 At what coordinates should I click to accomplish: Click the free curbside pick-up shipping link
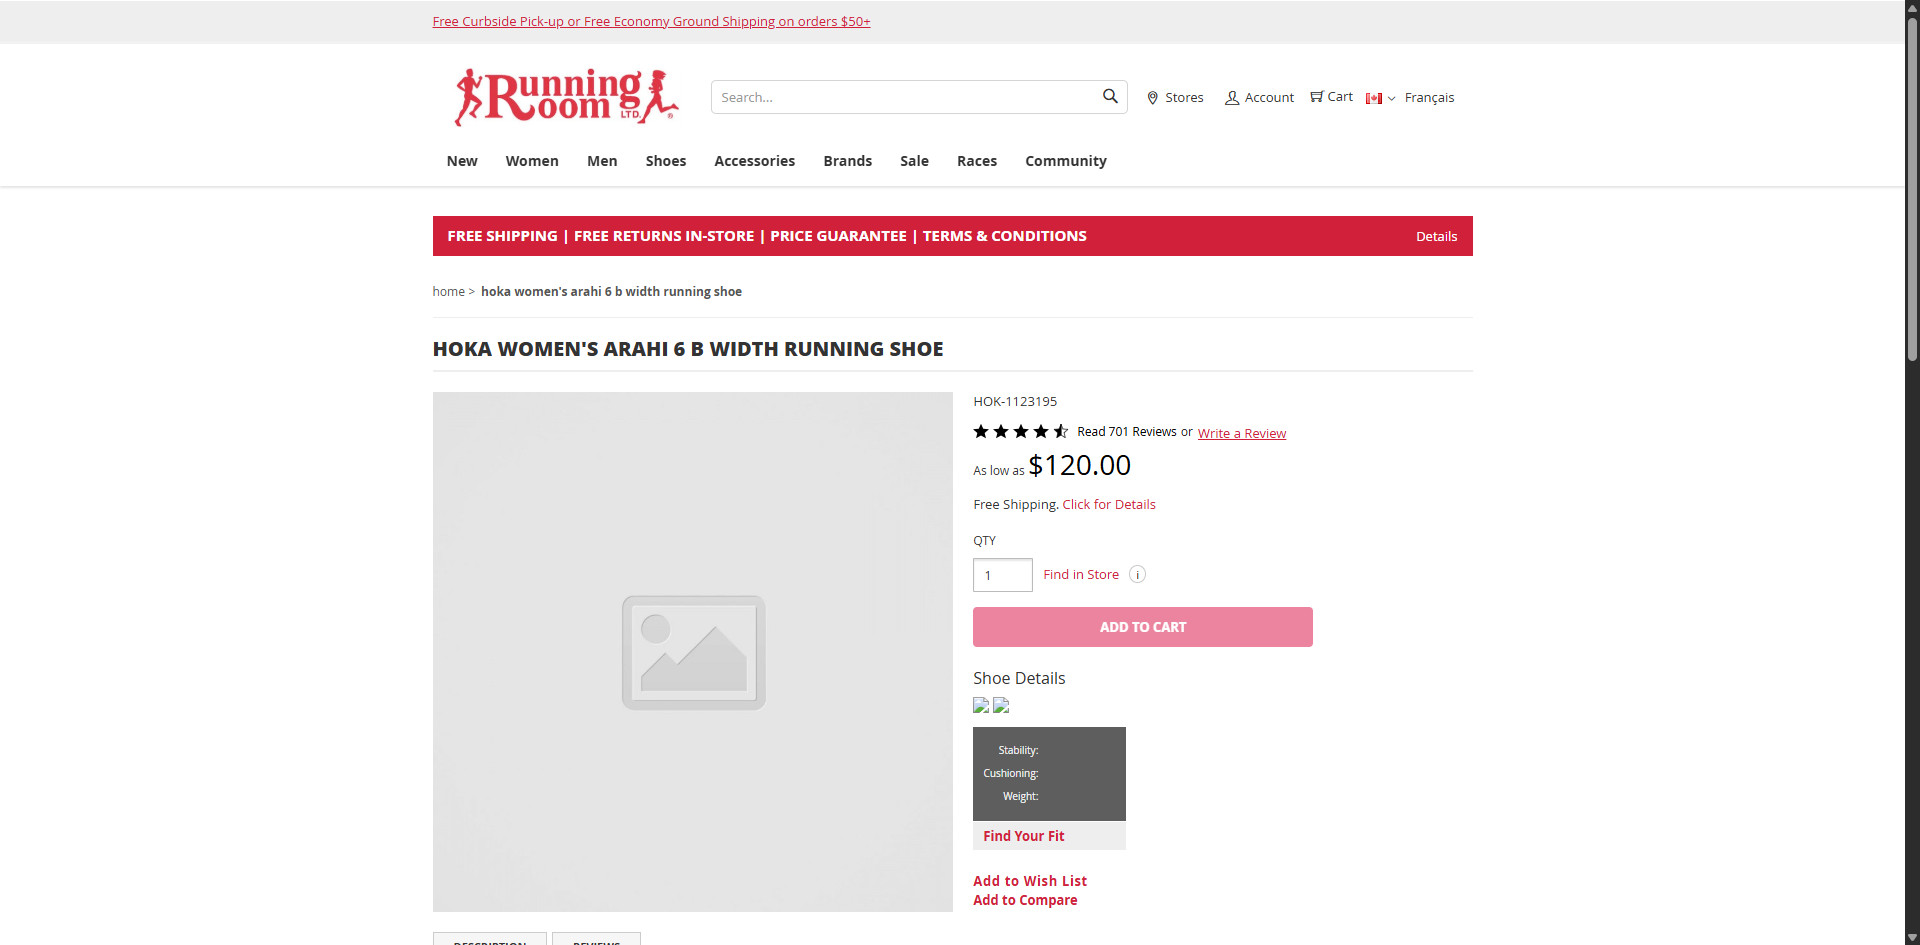pyautogui.click(x=651, y=21)
